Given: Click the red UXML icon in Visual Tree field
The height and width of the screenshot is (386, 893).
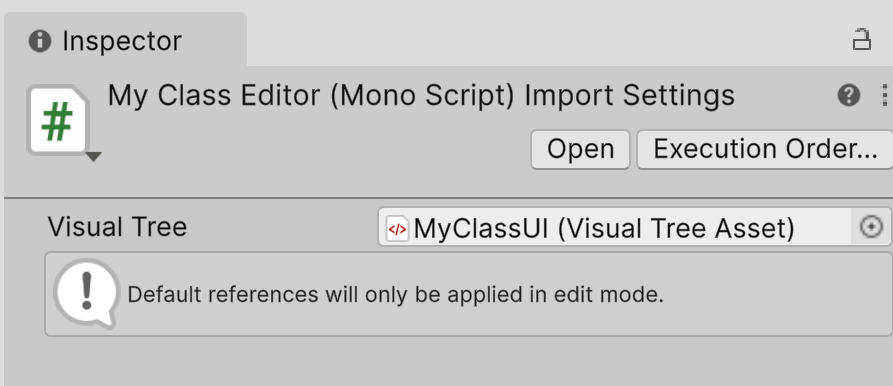Looking at the screenshot, I should pos(397,229).
